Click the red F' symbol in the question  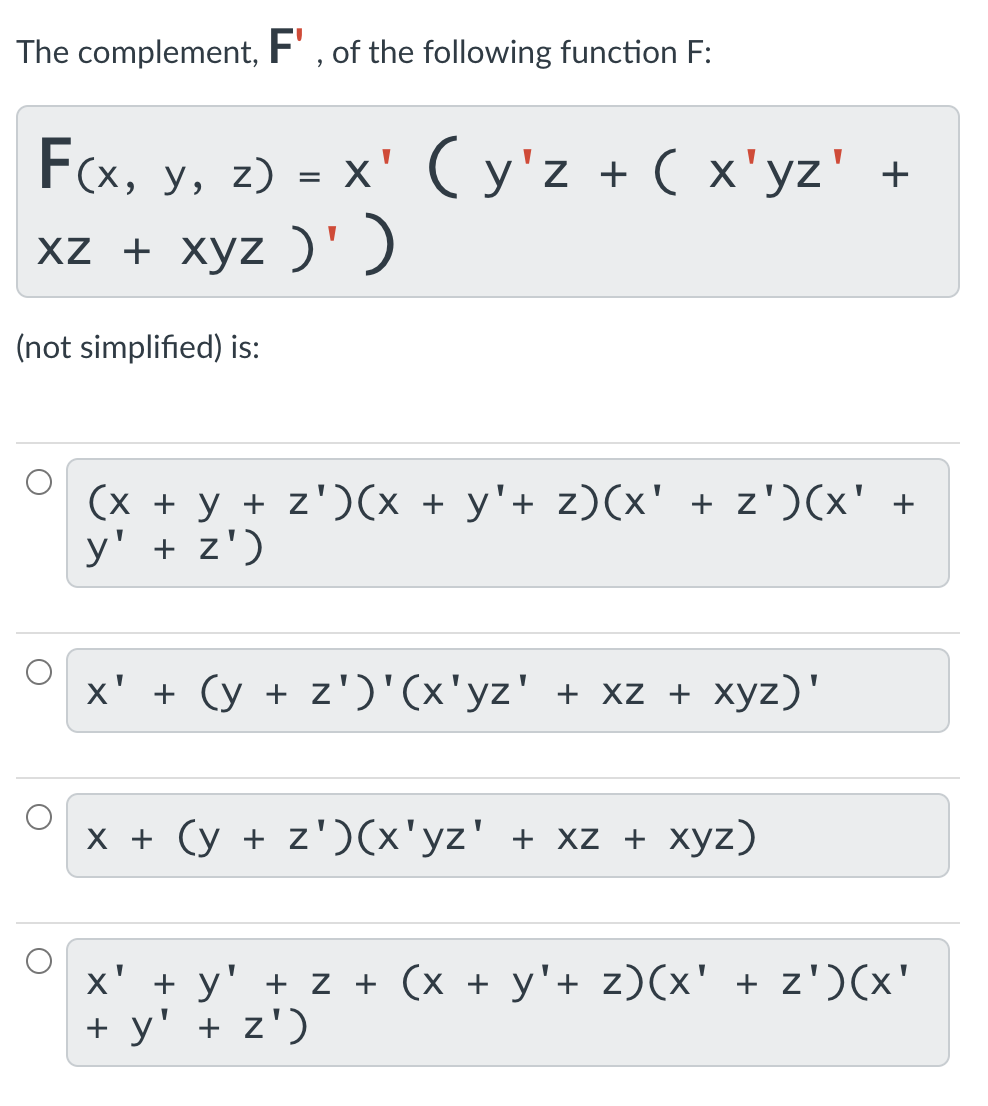pos(283,45)
